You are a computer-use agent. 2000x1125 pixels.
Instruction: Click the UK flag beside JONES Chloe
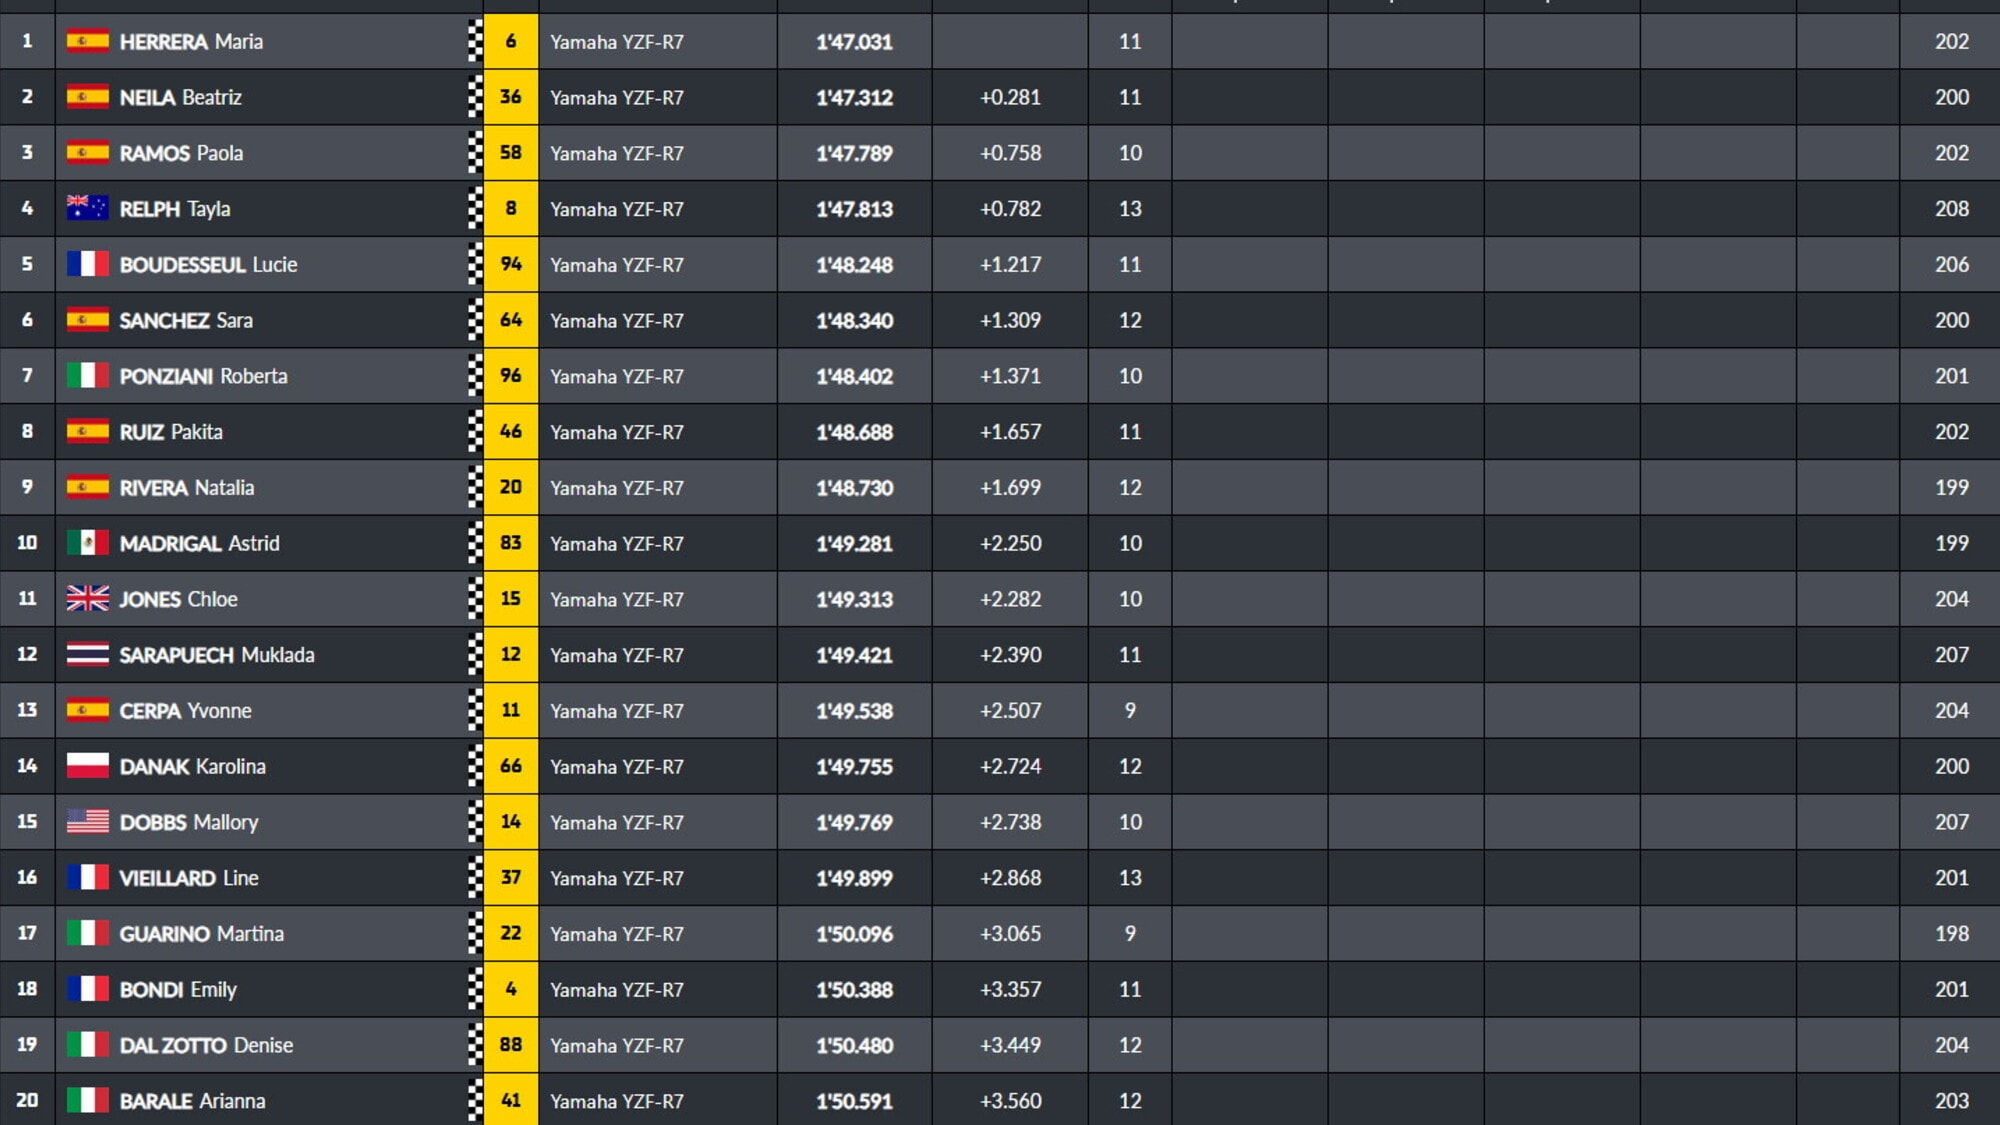pyautogui.click(x=88, y=599)
